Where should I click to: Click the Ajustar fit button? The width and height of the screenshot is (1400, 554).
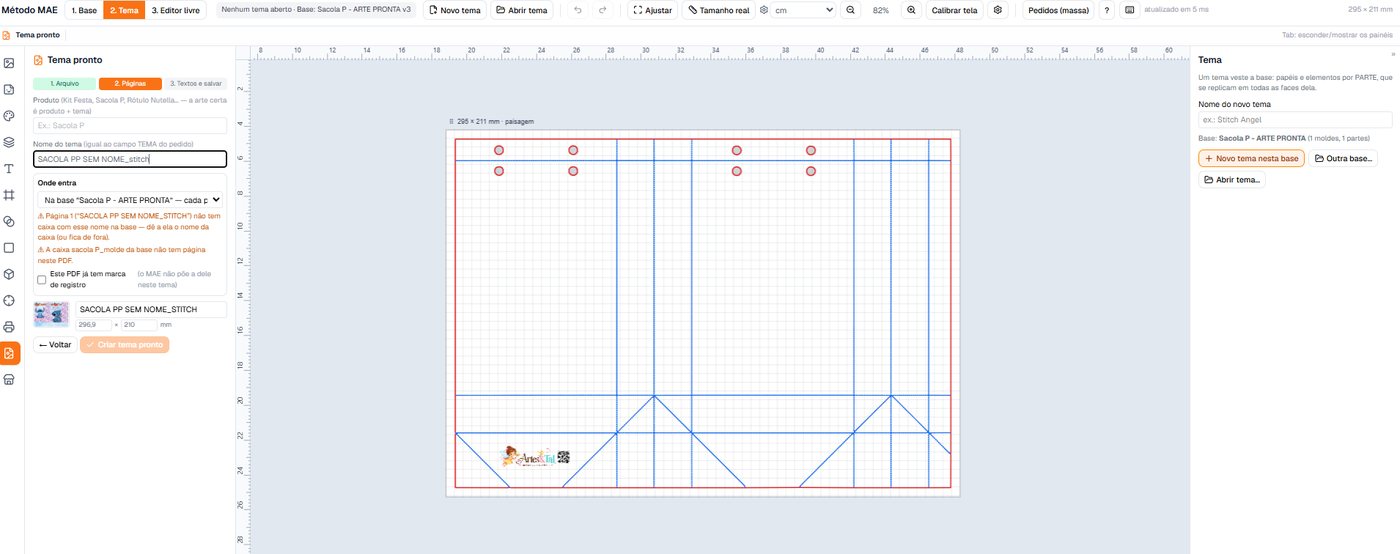653,10
